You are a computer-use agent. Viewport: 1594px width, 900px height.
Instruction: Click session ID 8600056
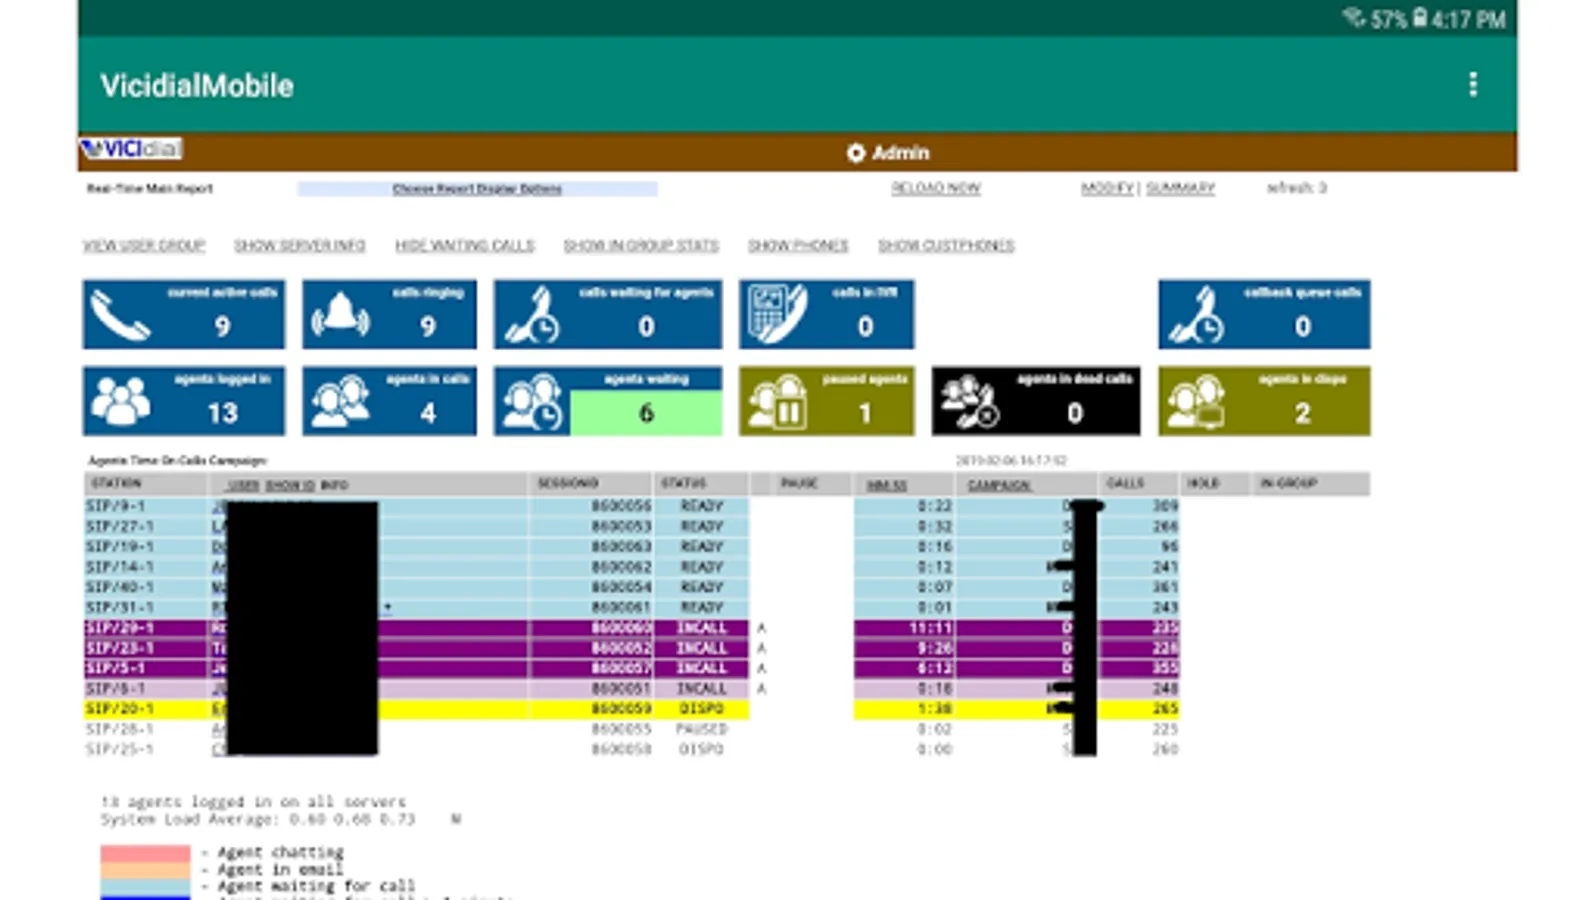tap(621, 507)
